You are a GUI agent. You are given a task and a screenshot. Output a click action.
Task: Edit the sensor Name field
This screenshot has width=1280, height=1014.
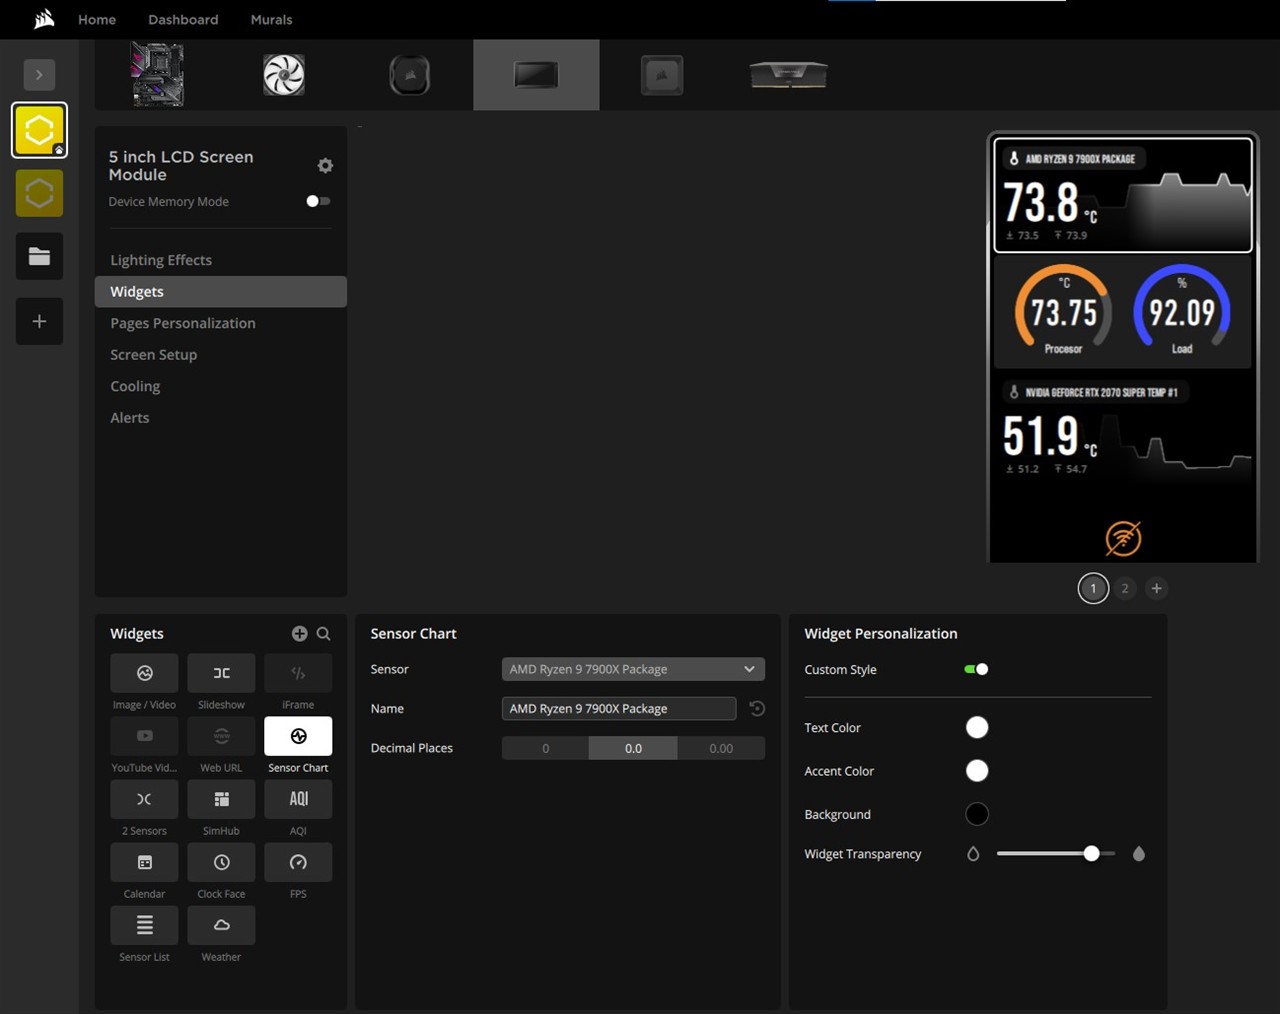tap(619, 709)
